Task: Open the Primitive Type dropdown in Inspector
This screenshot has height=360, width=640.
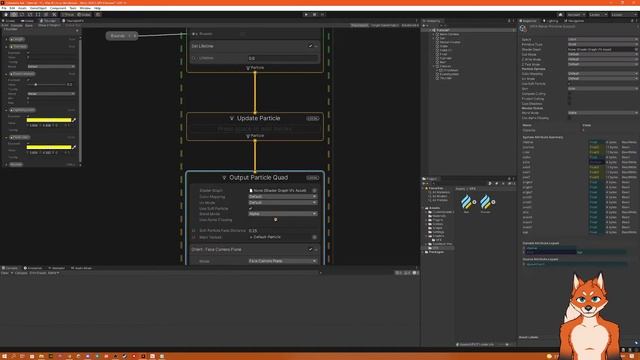Action: 602,44
